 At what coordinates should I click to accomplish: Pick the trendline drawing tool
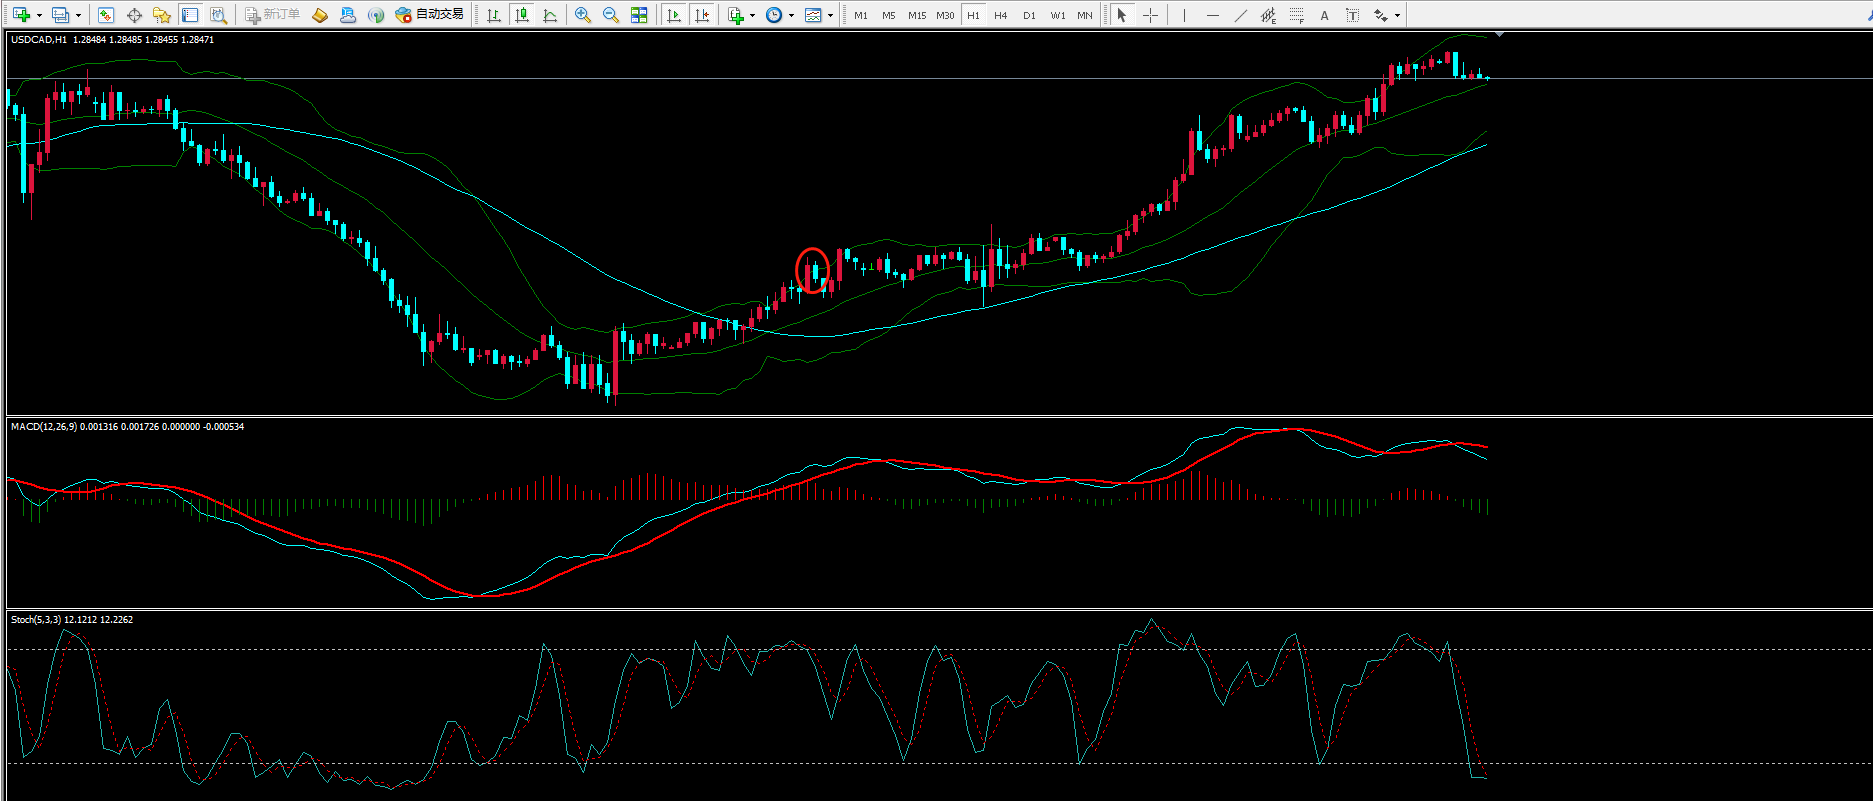(x=1240, y=15)
